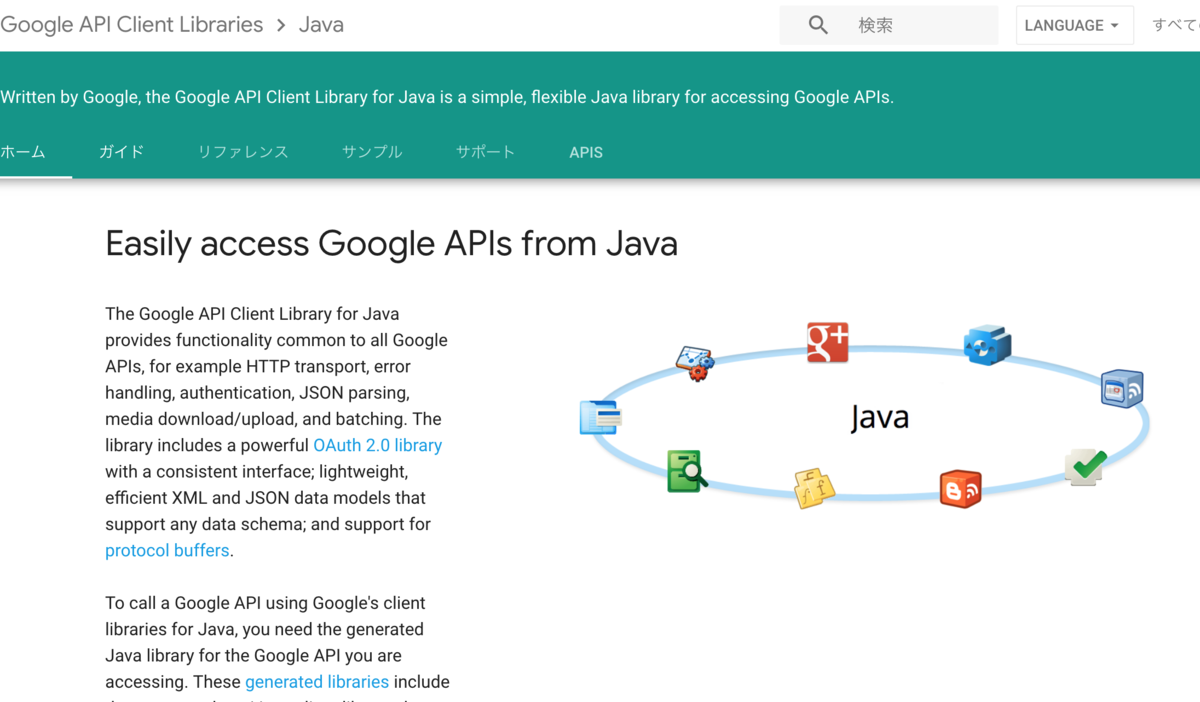The height and width of the screenshot is (702, 1200).
Task: Open the generated libraries link
Action: coord(317,681)
